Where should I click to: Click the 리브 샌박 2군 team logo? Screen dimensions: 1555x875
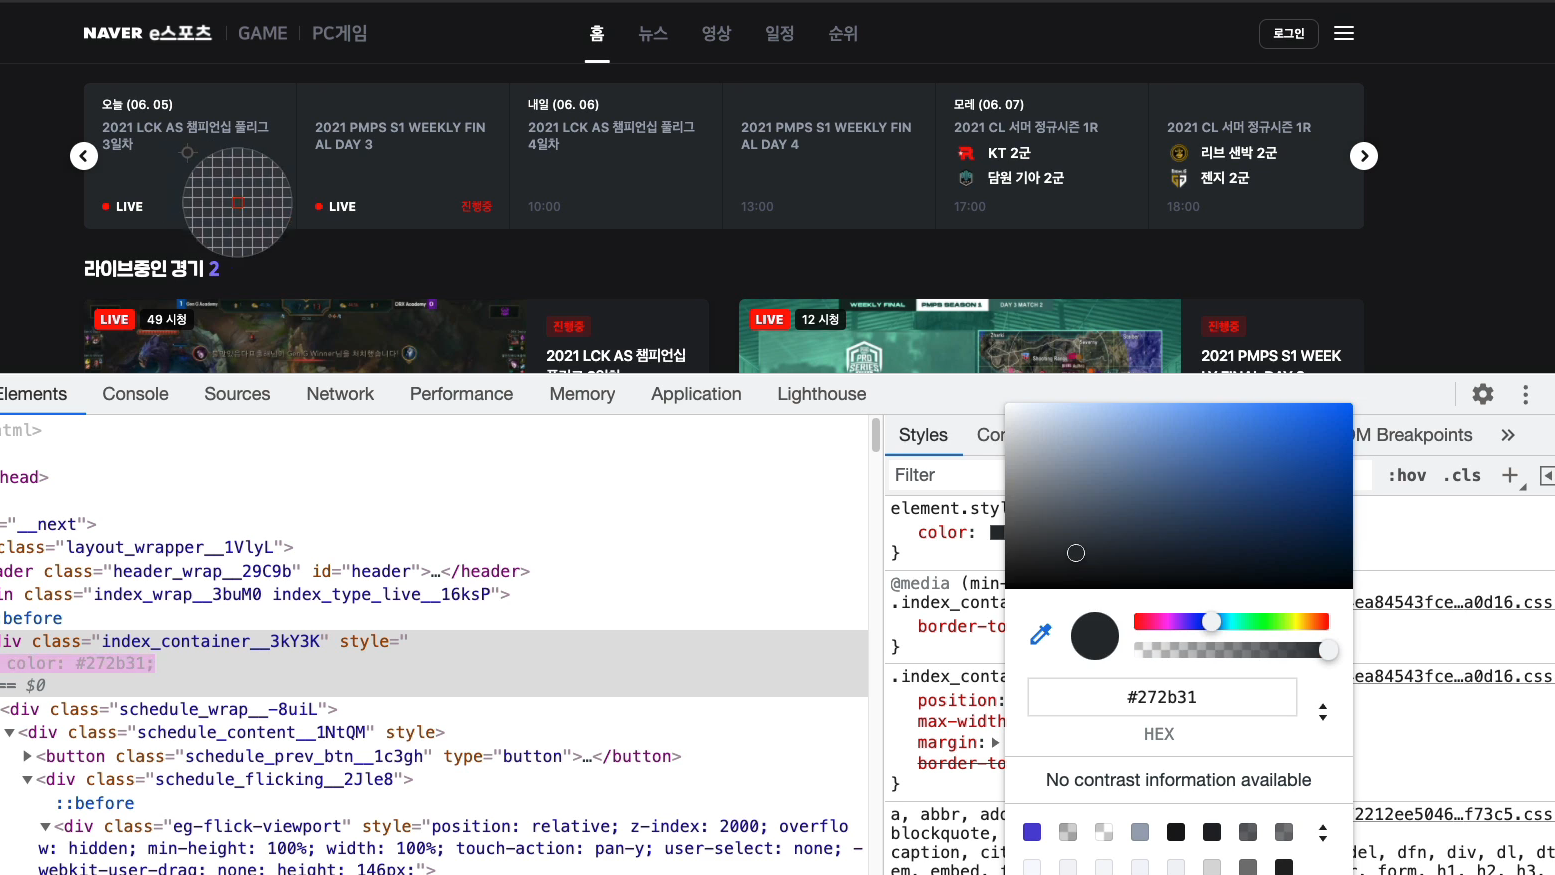point(1179,153)
